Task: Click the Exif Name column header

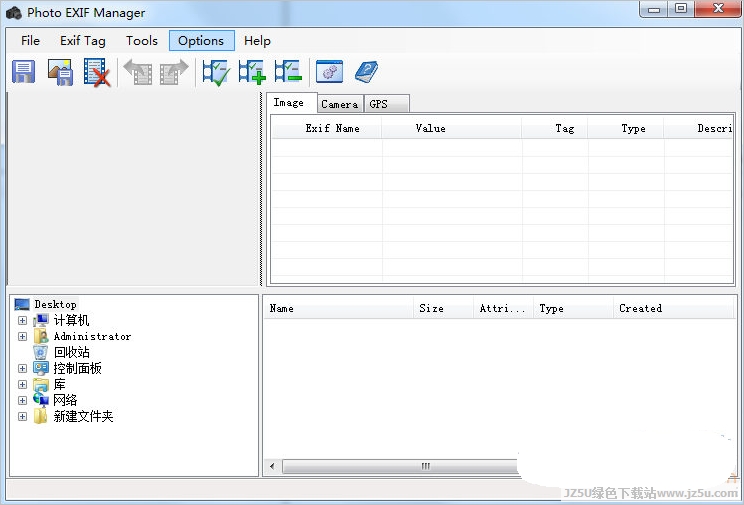Action: coord(327,129)
